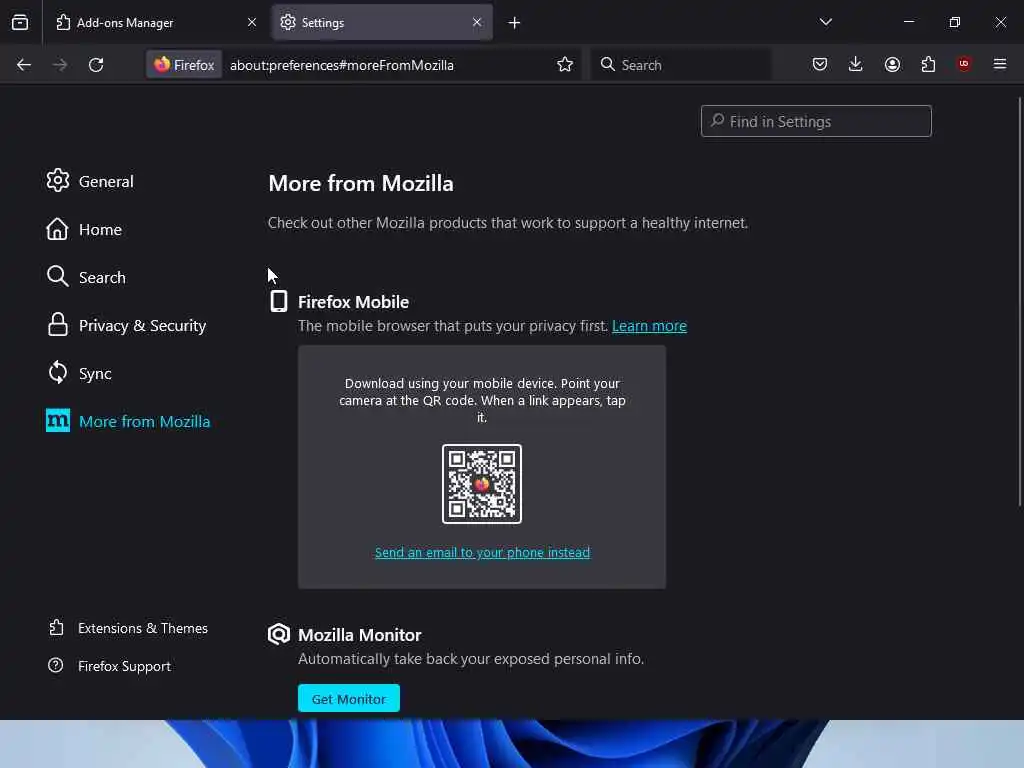Viewport: 1024px width, 768px height.
Task: Reload the current page
Action: (96, 65)
